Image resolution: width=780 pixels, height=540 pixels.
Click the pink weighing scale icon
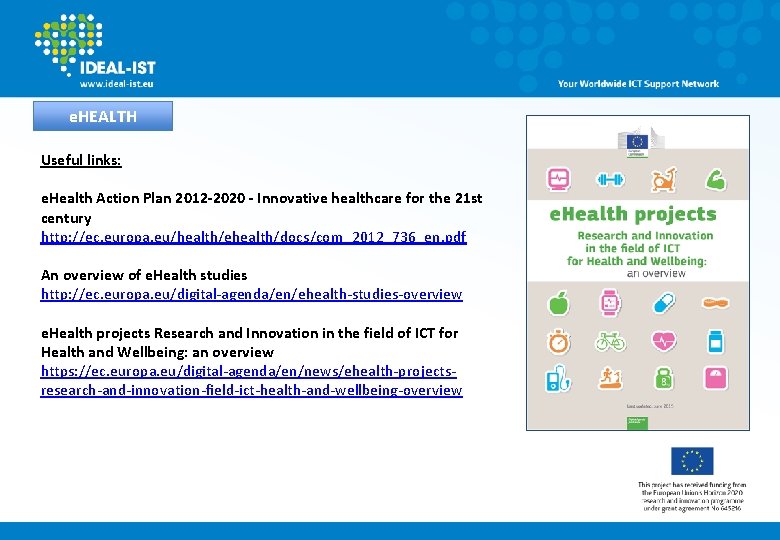[716, 379]
